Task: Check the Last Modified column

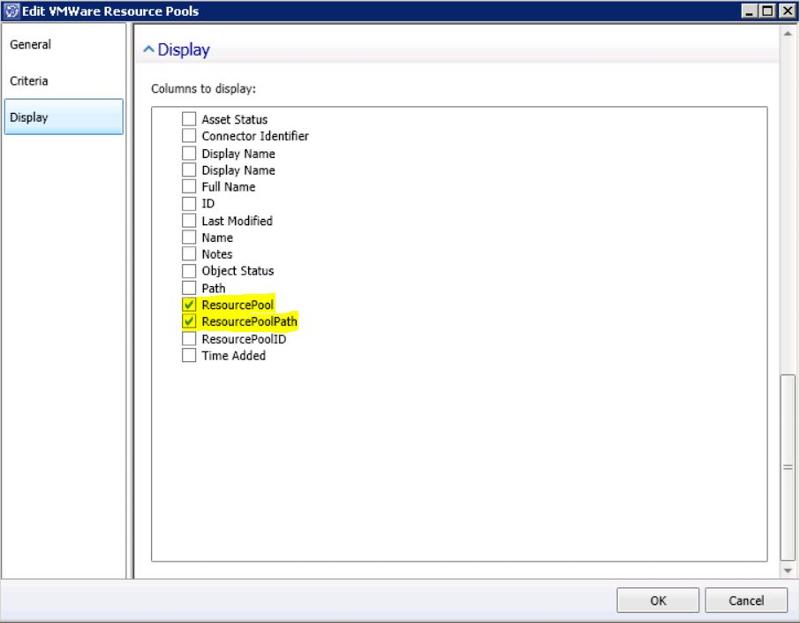Action: pos(189,220)
